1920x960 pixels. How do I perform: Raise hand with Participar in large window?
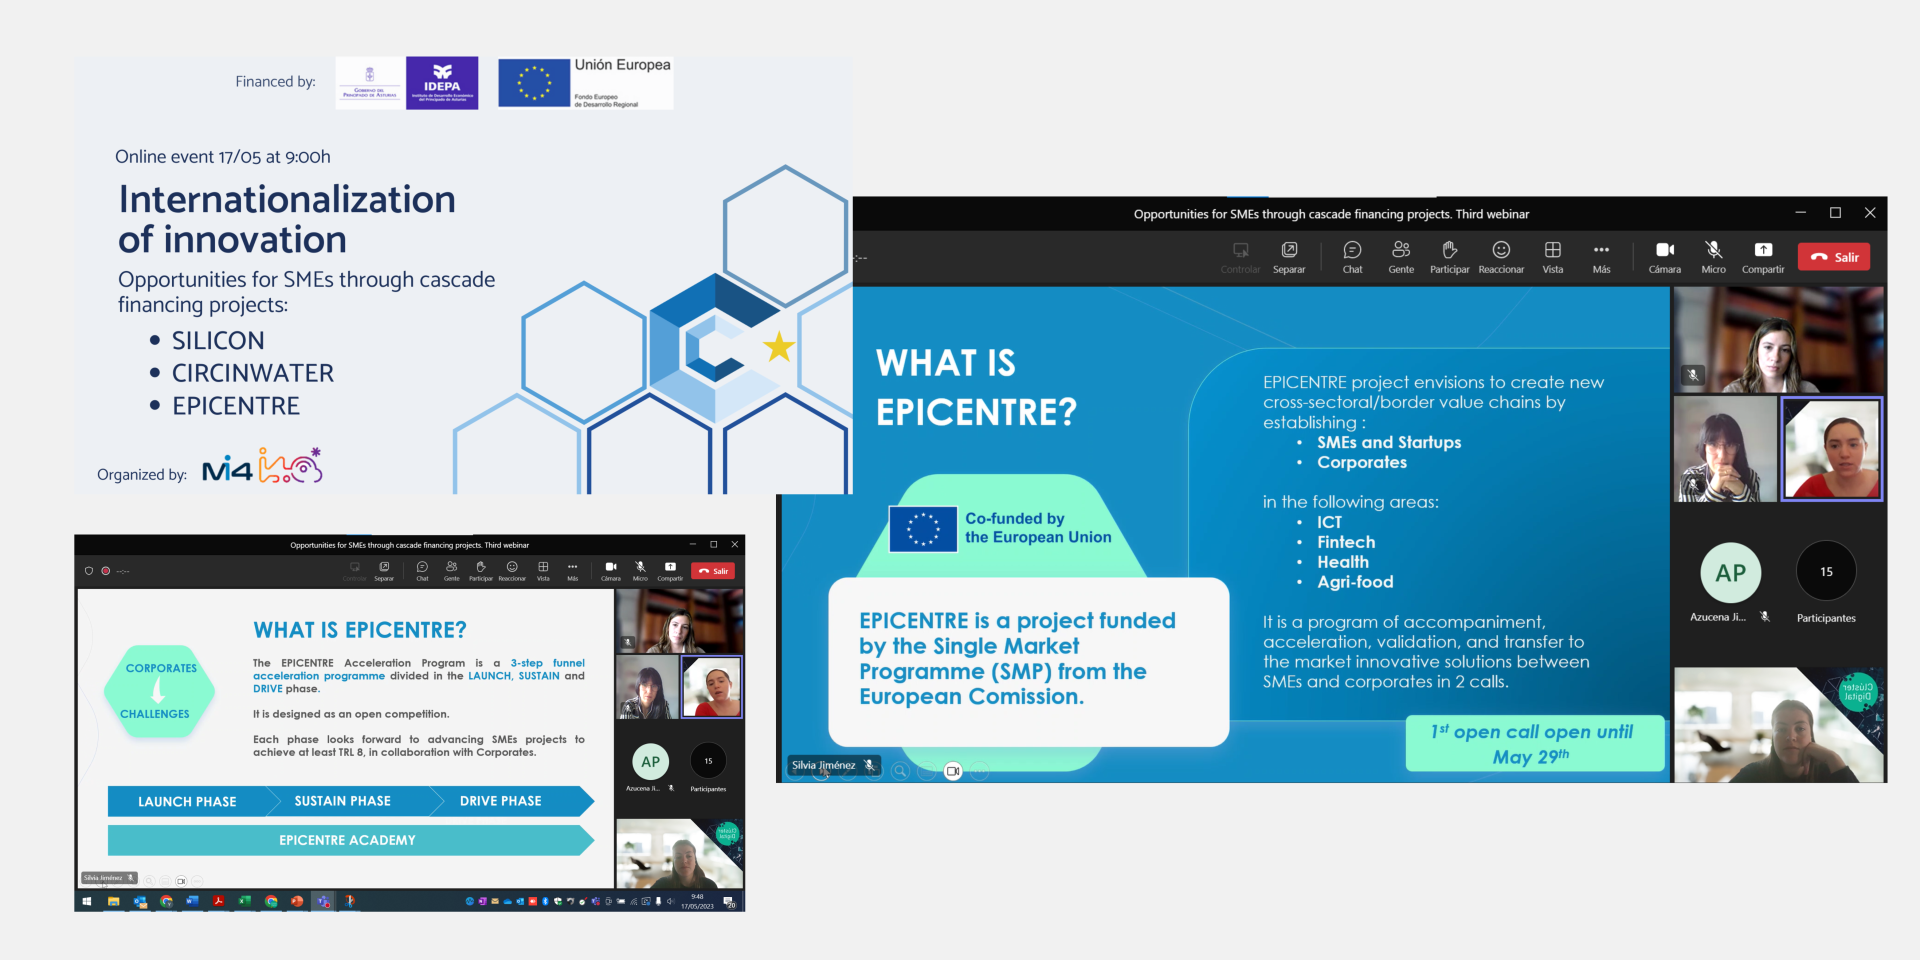(x=1449, y=255)
